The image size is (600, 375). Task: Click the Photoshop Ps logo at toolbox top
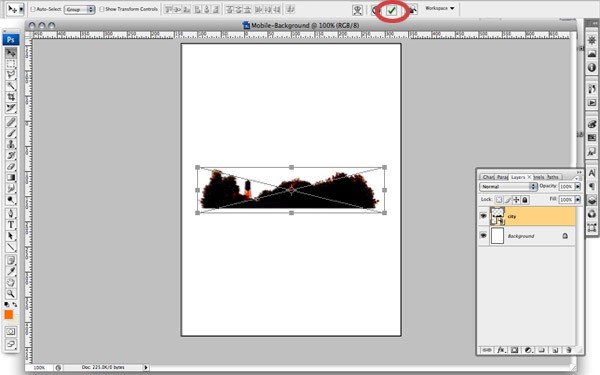pos(11,40)
